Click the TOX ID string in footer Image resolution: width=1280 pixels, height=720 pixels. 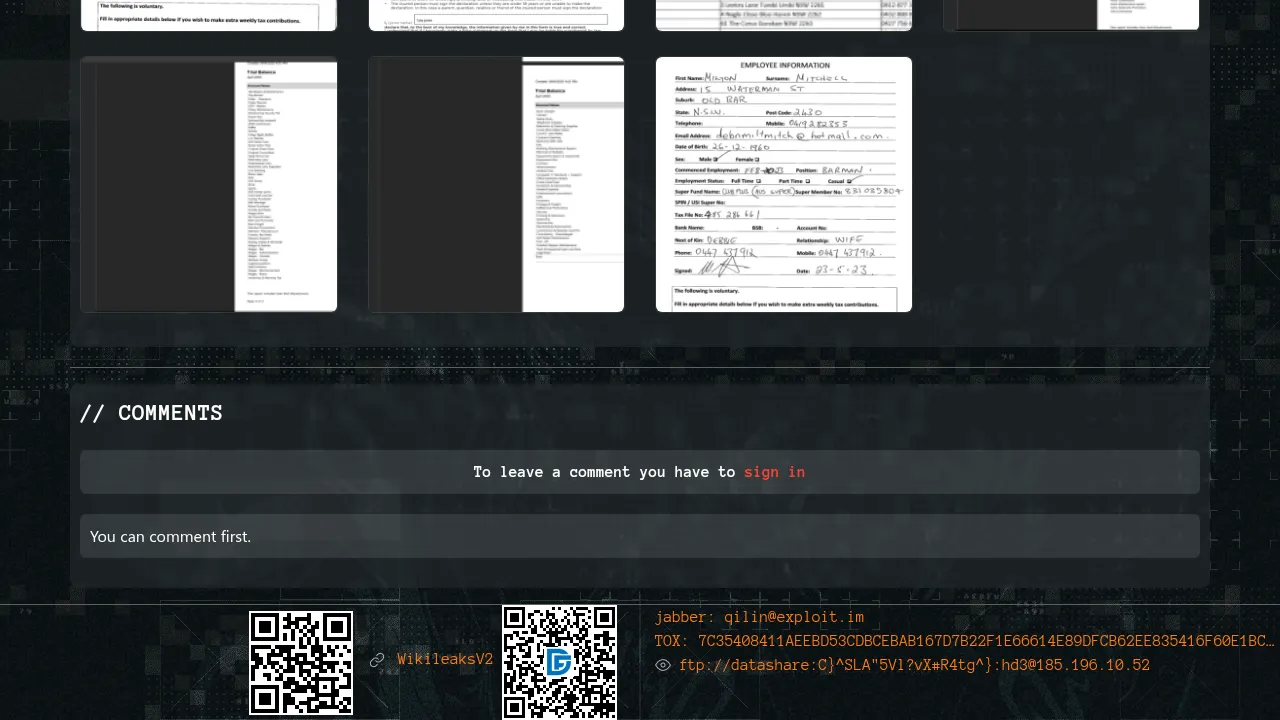tap(964, 641)
